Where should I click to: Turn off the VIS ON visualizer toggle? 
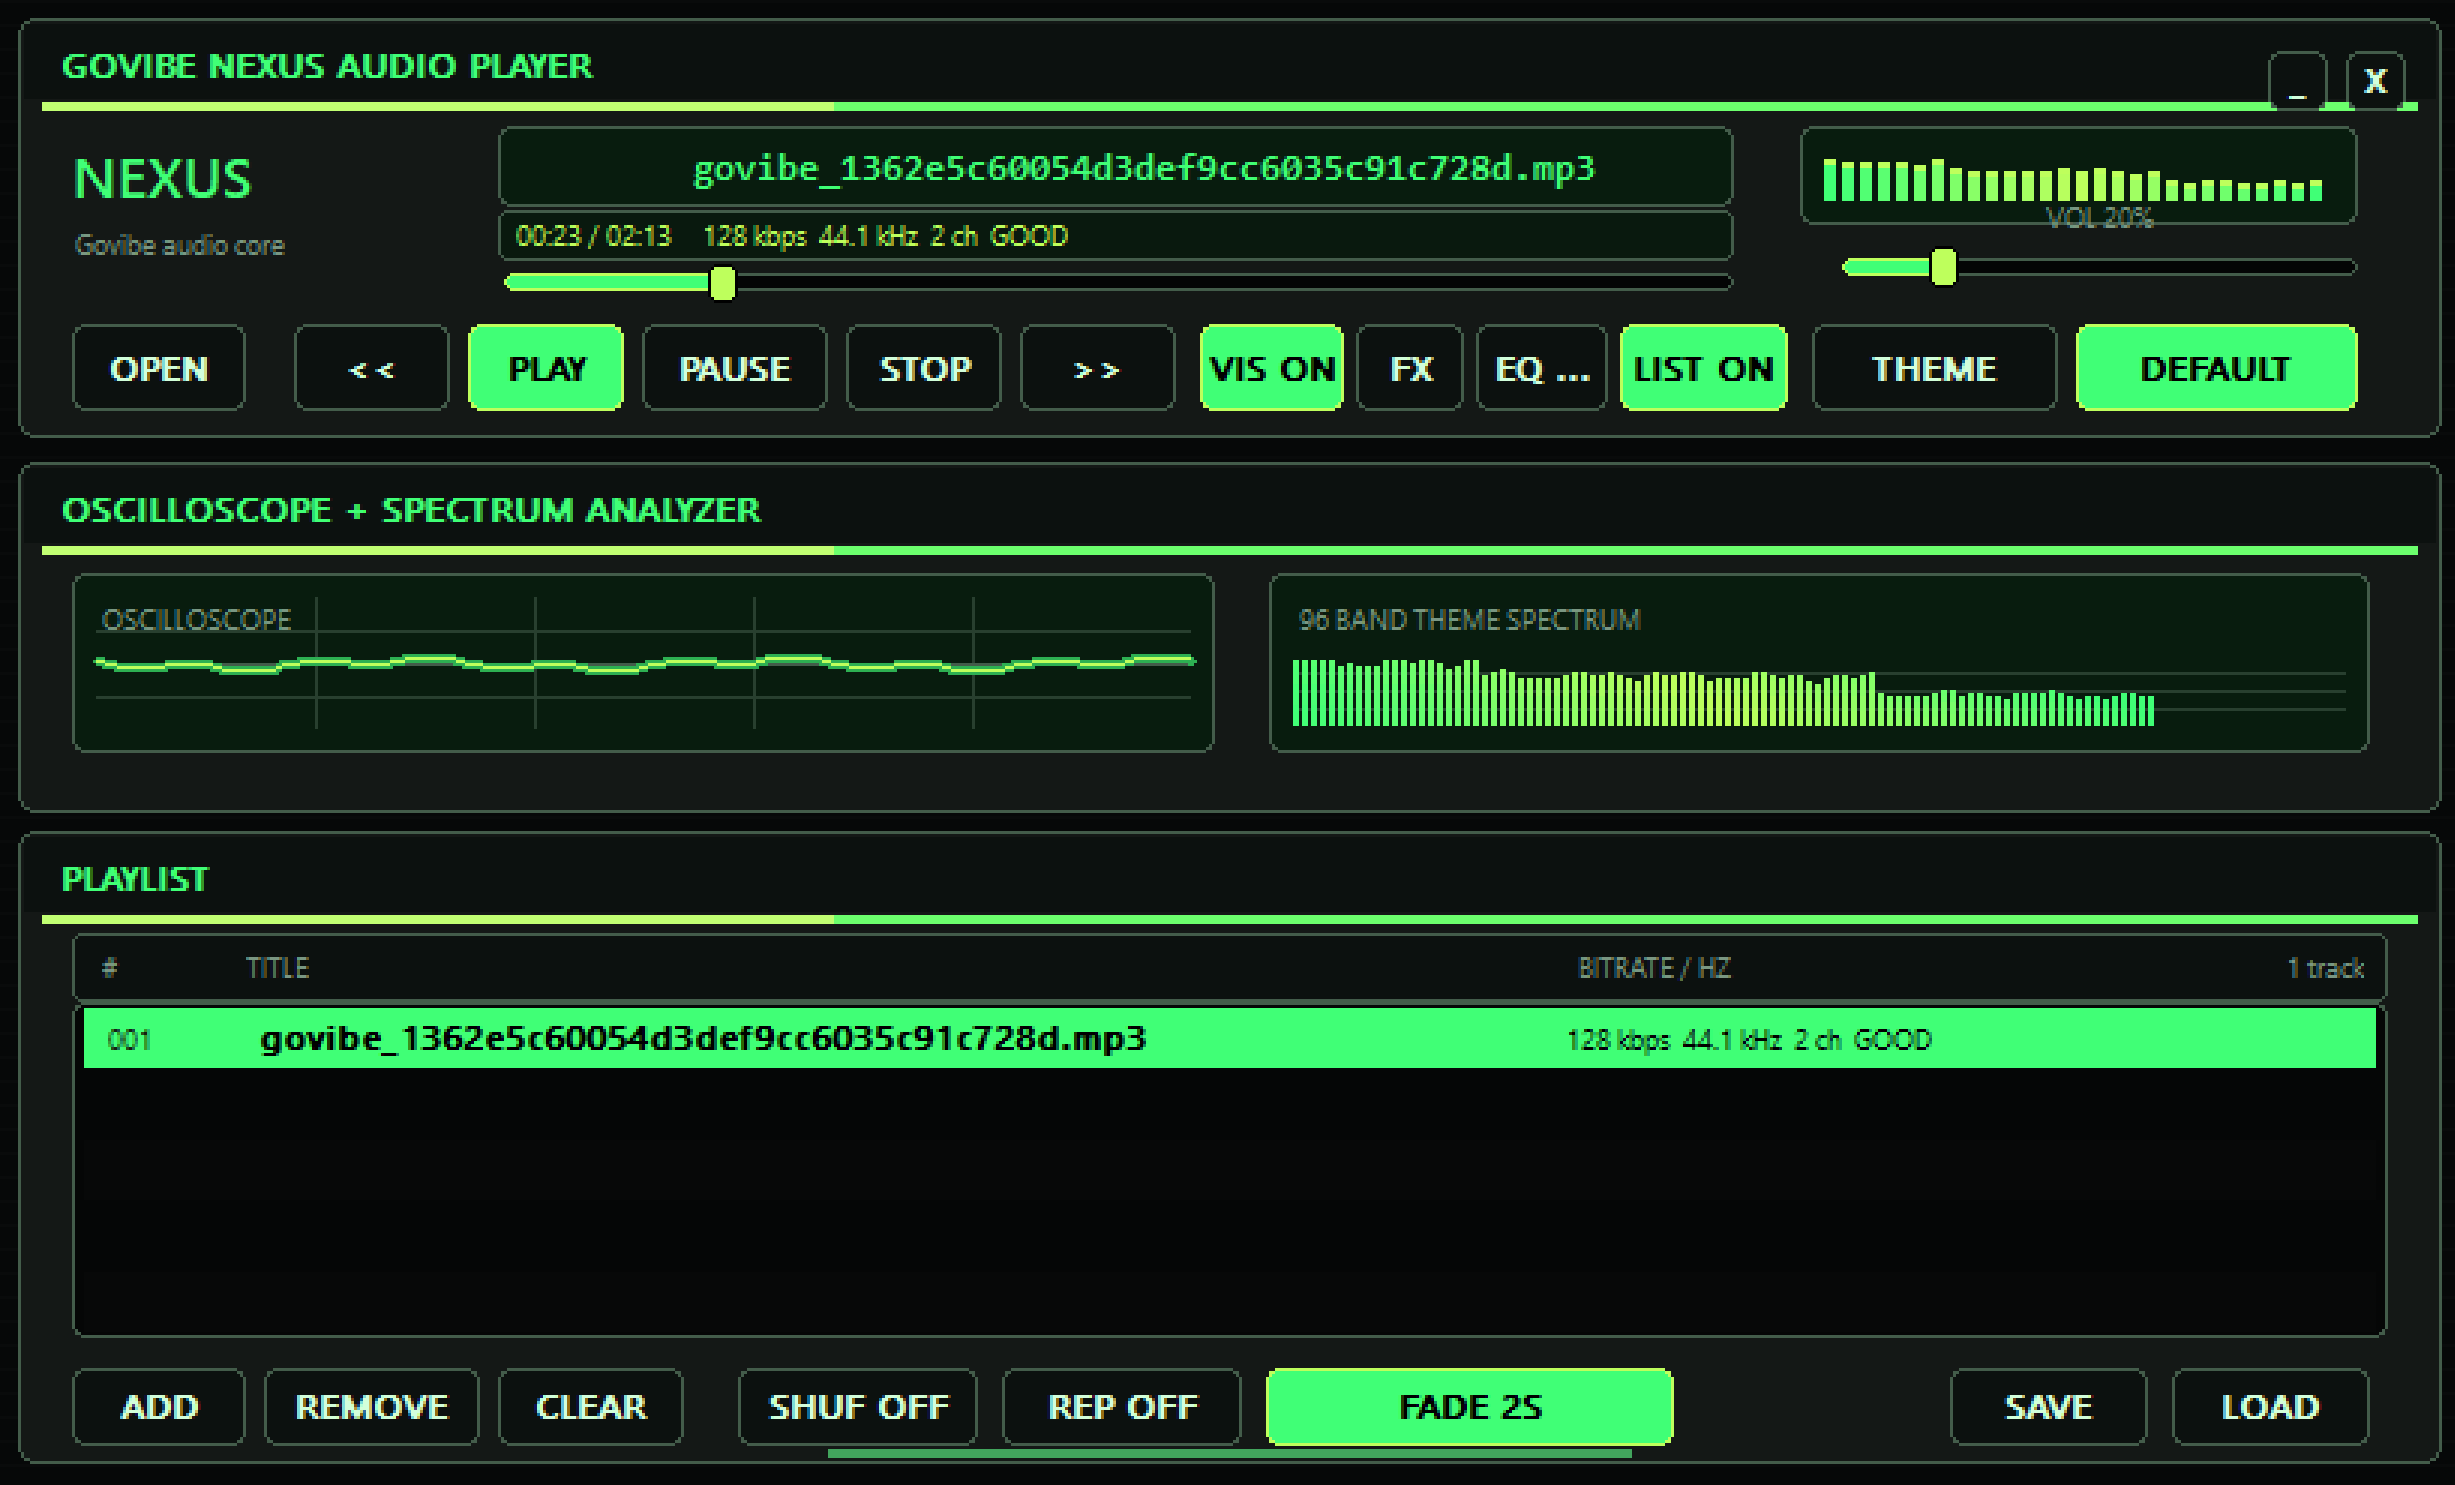pos(1271,368)
